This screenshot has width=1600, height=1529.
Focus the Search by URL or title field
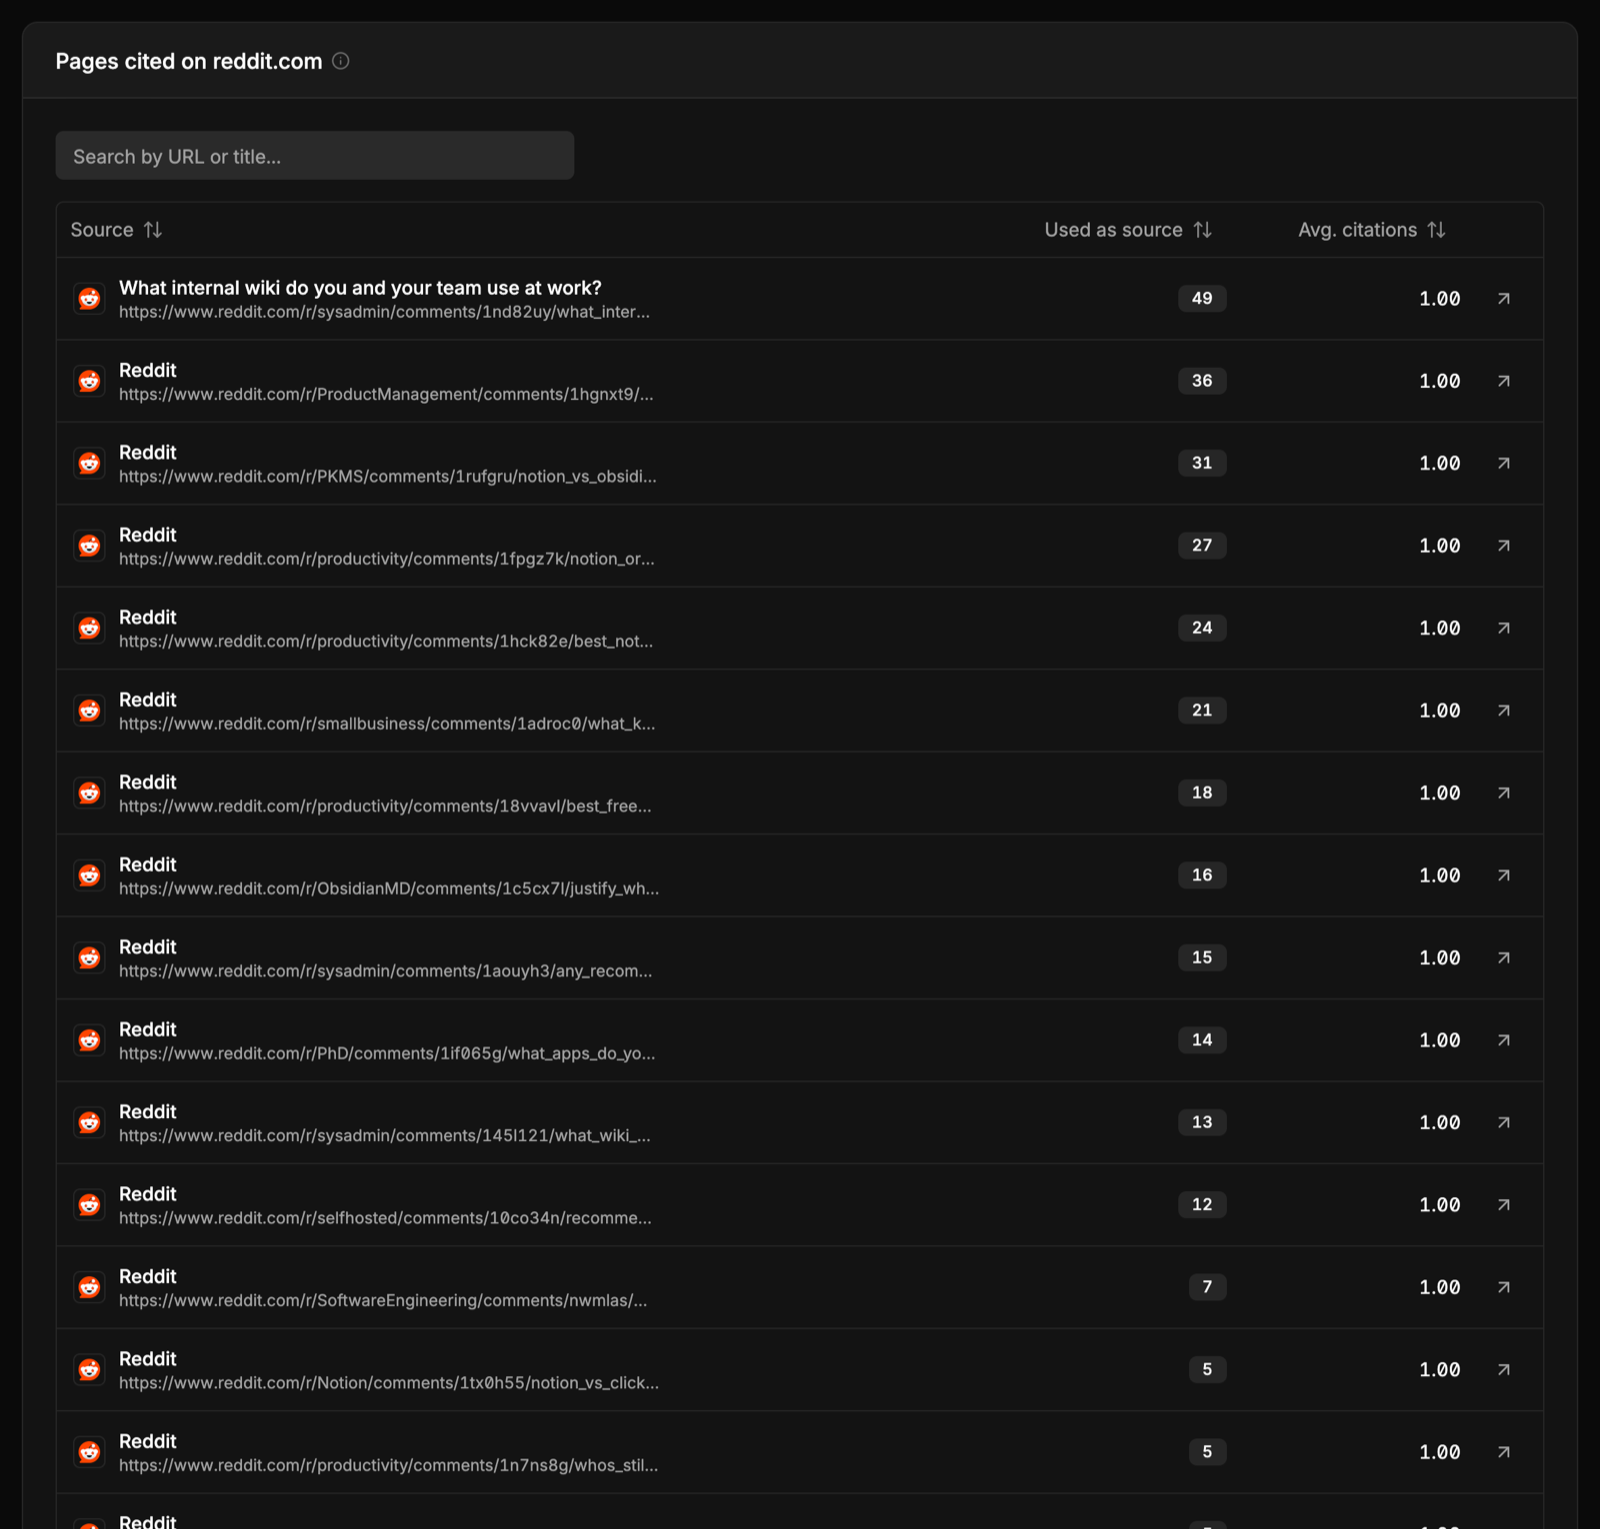tap(315, 156)
